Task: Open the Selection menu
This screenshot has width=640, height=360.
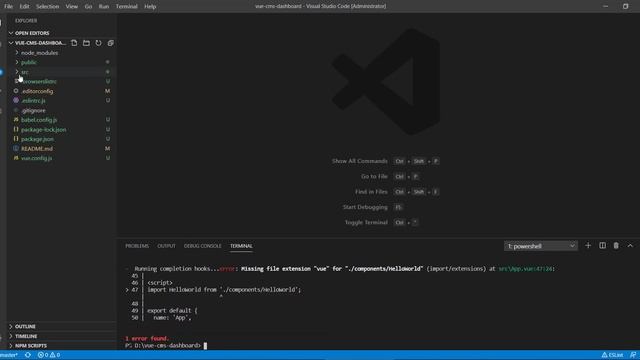Action: pyautogui.click(x=47, y=7)
